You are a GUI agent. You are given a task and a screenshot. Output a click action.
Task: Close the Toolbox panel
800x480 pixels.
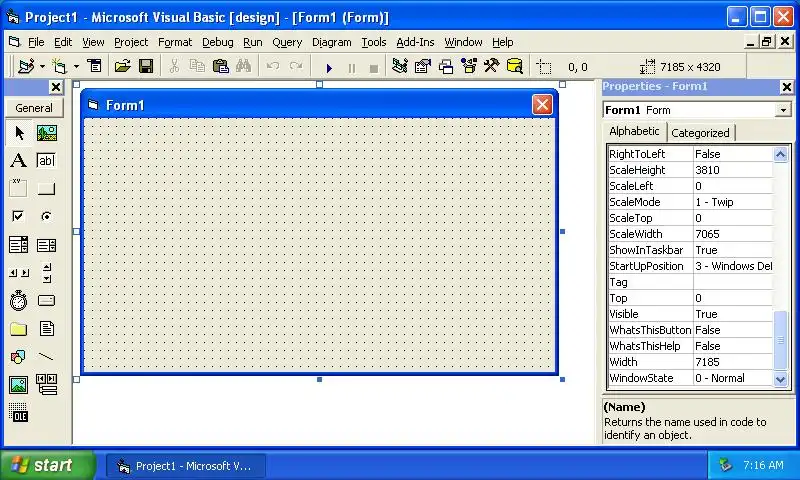[56, 87]
